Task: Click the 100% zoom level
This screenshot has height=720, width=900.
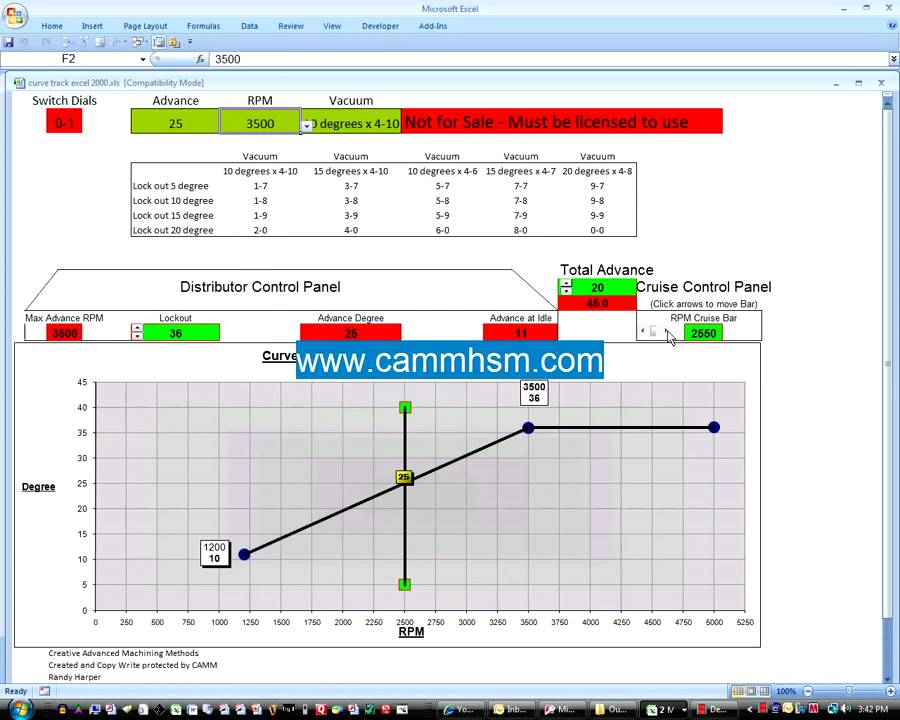Action: 786,691
